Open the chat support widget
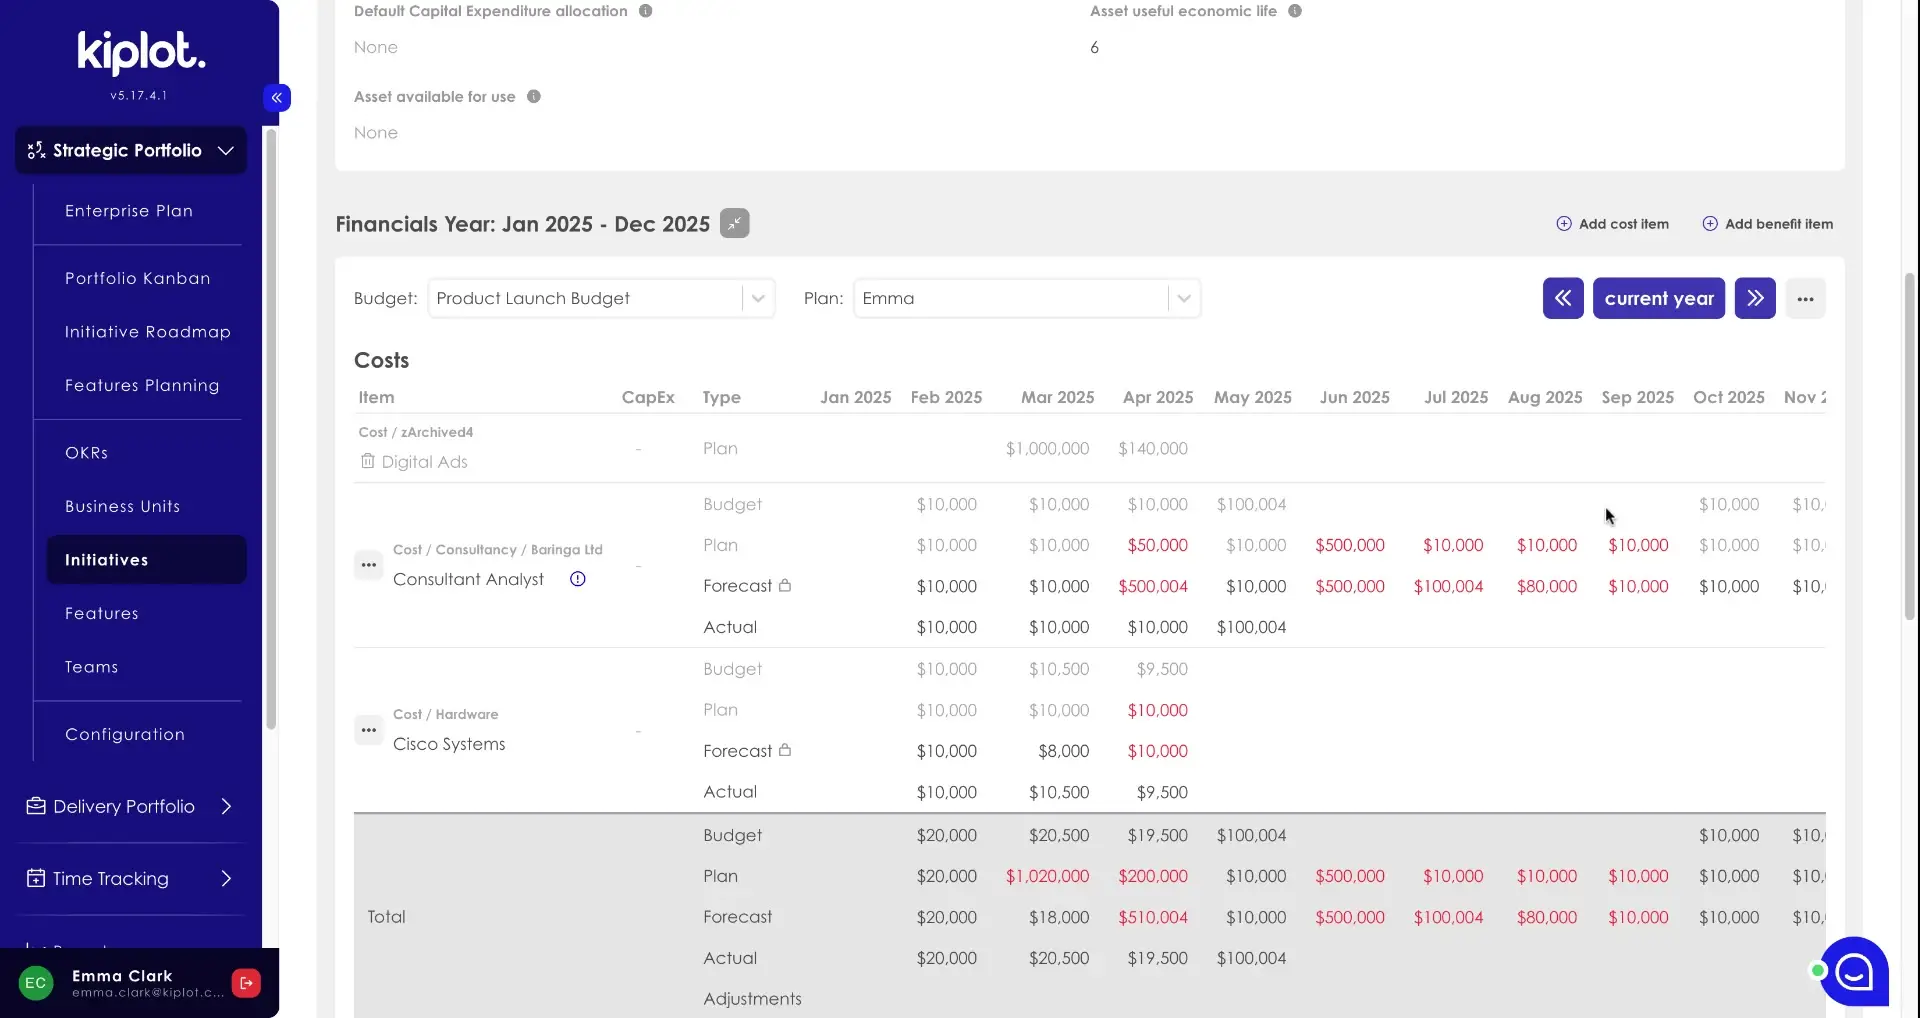Image resolution: width=1920 pixels, height=1018 pixels. [1853, 971]
